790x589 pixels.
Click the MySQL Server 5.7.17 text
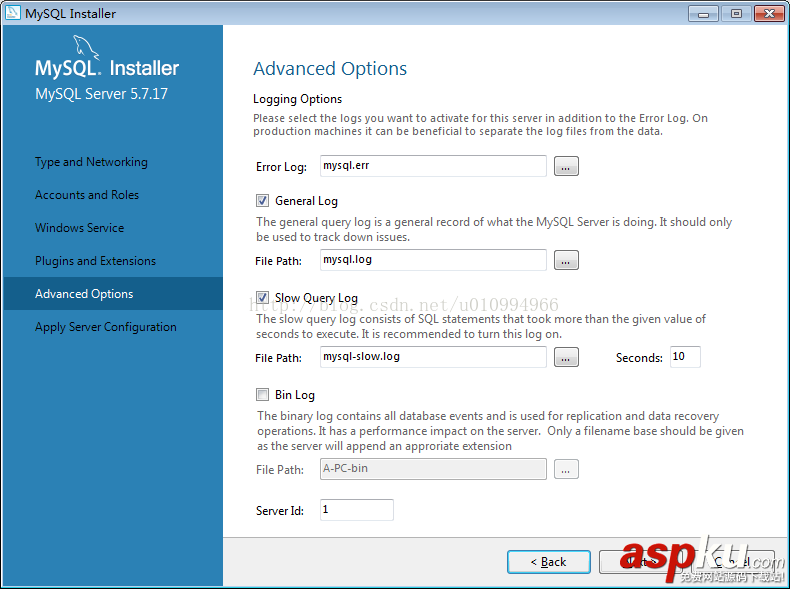pyautogui.click(x=101, y=94)
